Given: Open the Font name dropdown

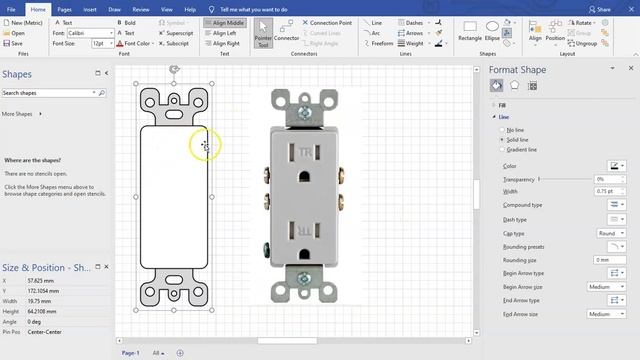Looking at the screenshot, I should coord(111,33).
